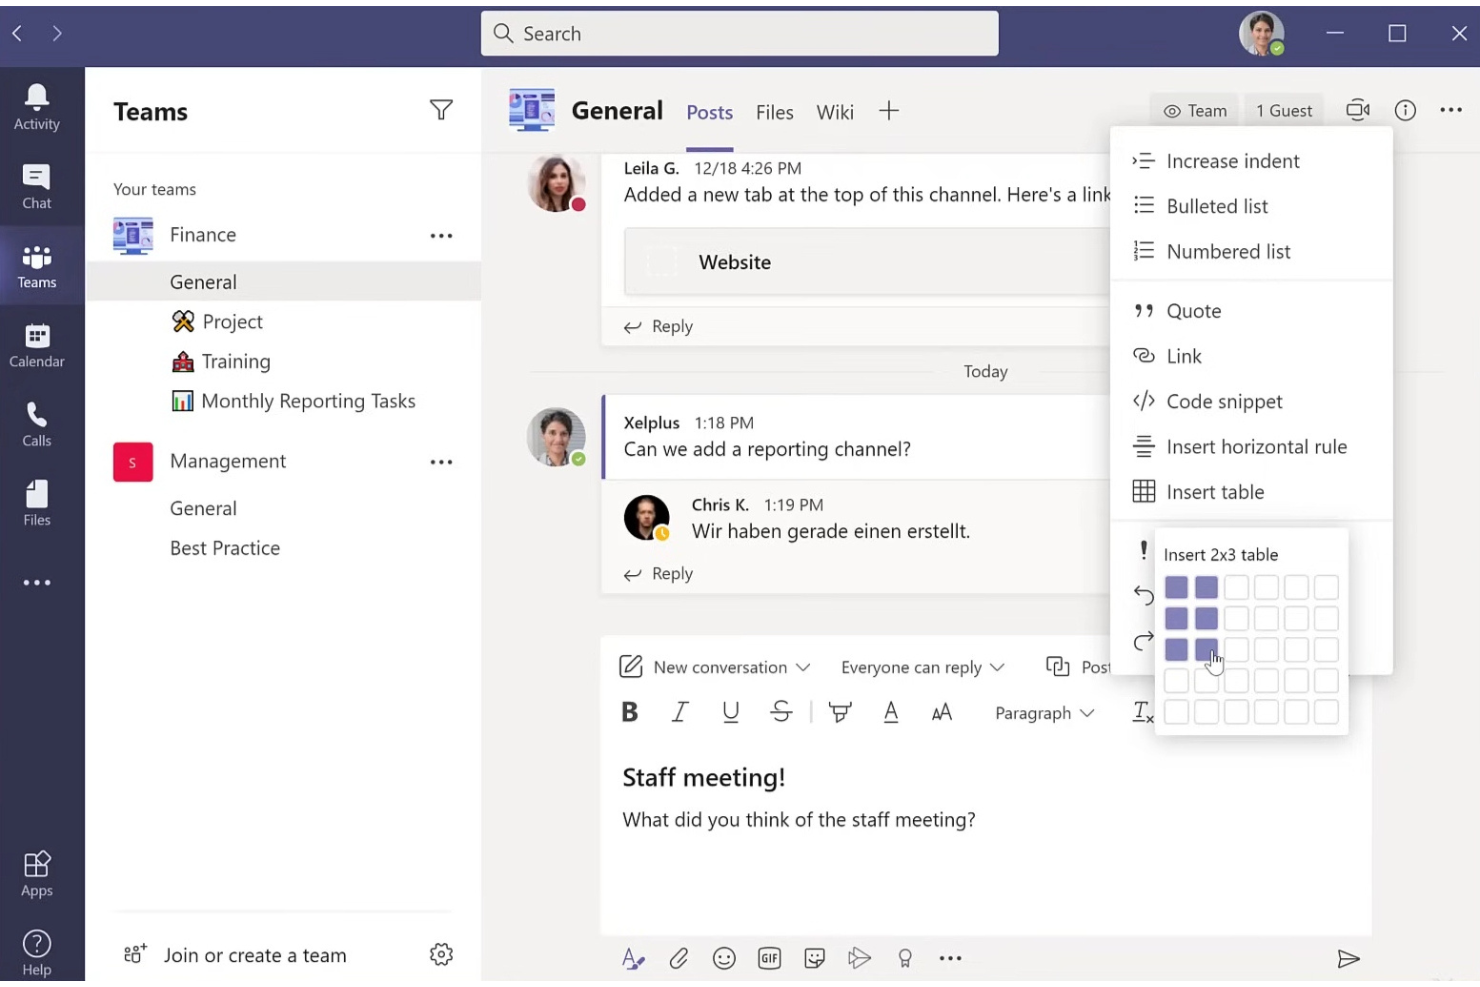Join or create a team

254,954
